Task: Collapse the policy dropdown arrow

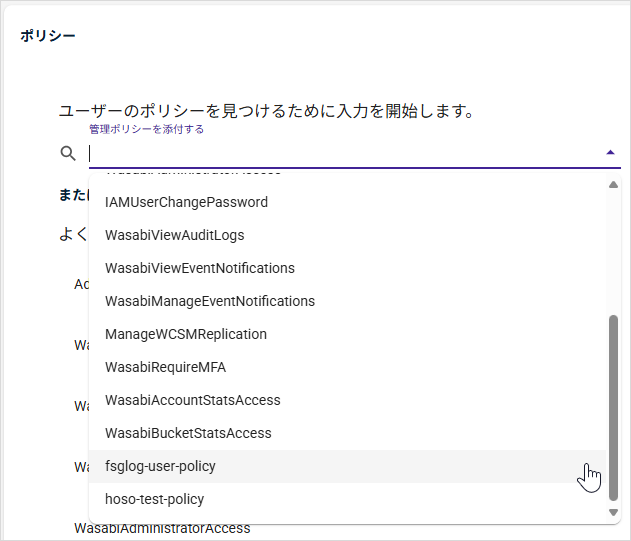Action: tap(610, 153)
